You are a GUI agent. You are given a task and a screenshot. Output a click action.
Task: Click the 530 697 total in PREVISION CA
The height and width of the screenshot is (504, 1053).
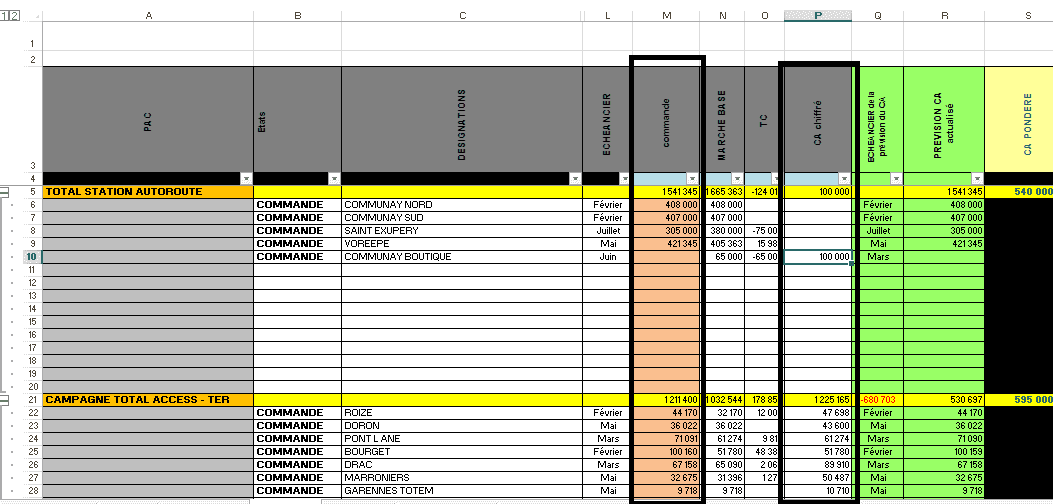point(944,400)
